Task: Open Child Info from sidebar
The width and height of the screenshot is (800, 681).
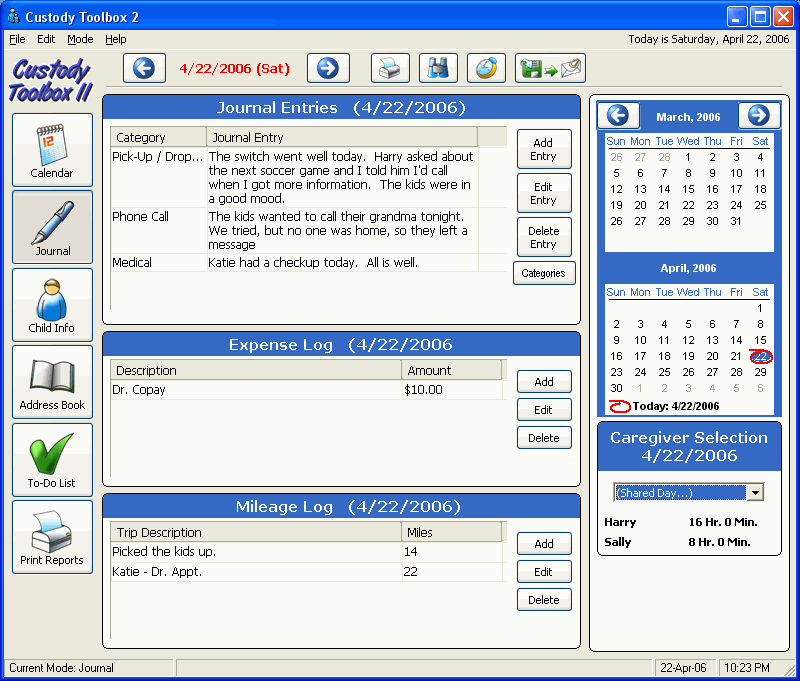Action: point(52,305)
